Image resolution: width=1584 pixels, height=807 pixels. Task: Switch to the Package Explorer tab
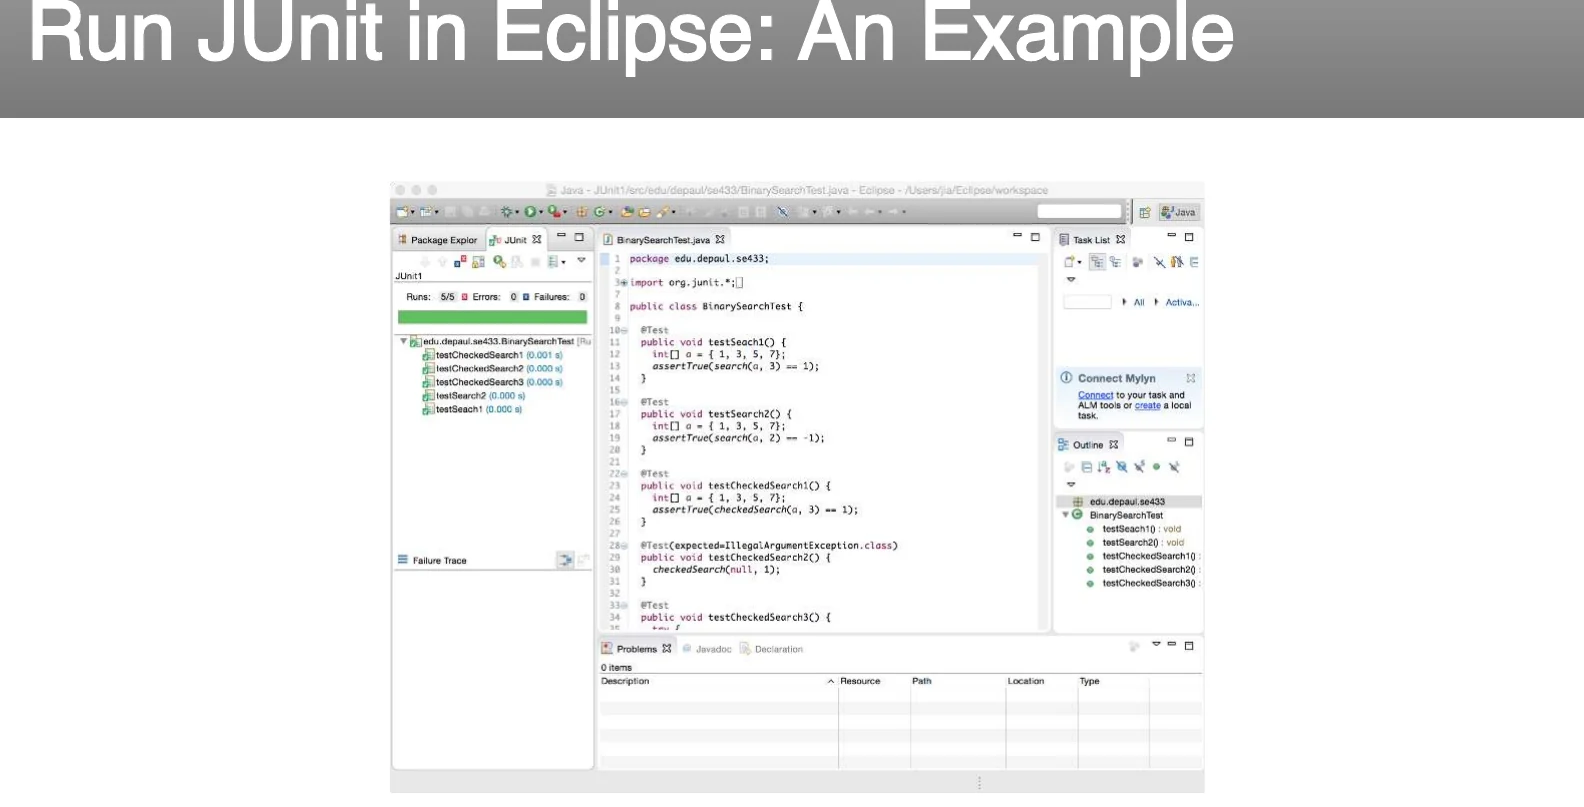pos(438,240)
